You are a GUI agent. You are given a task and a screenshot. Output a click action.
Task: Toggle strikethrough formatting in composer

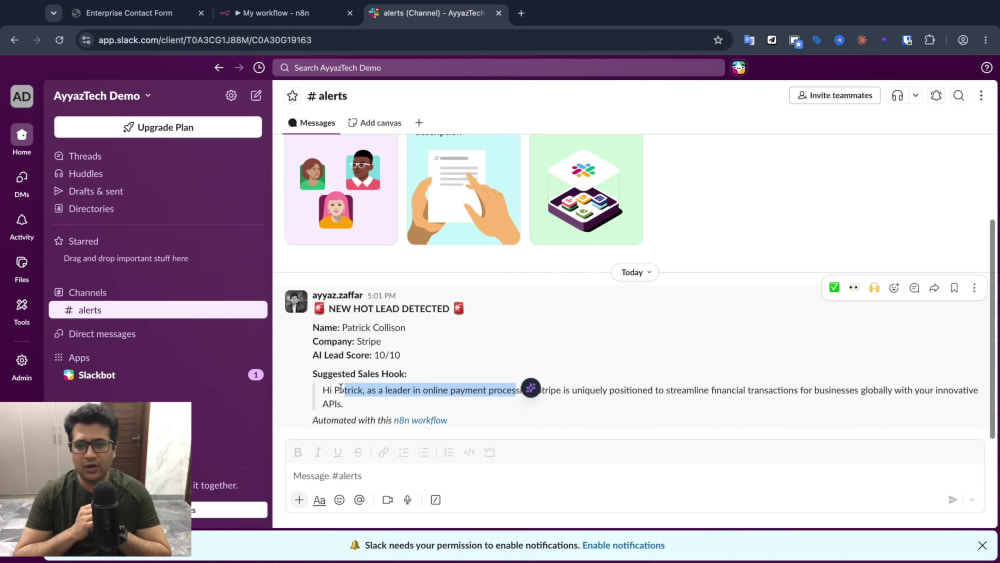tap(358, 453)
